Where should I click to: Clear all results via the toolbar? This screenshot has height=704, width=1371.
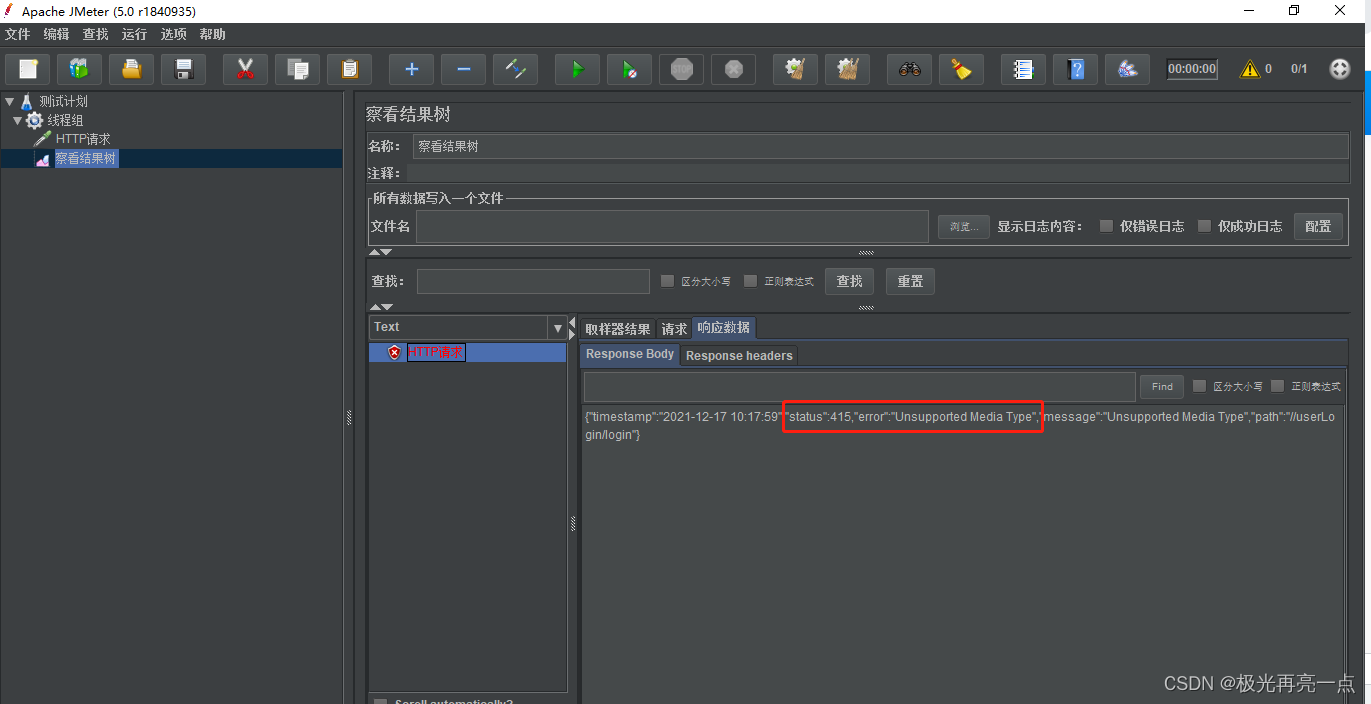(x=847, y=69)
